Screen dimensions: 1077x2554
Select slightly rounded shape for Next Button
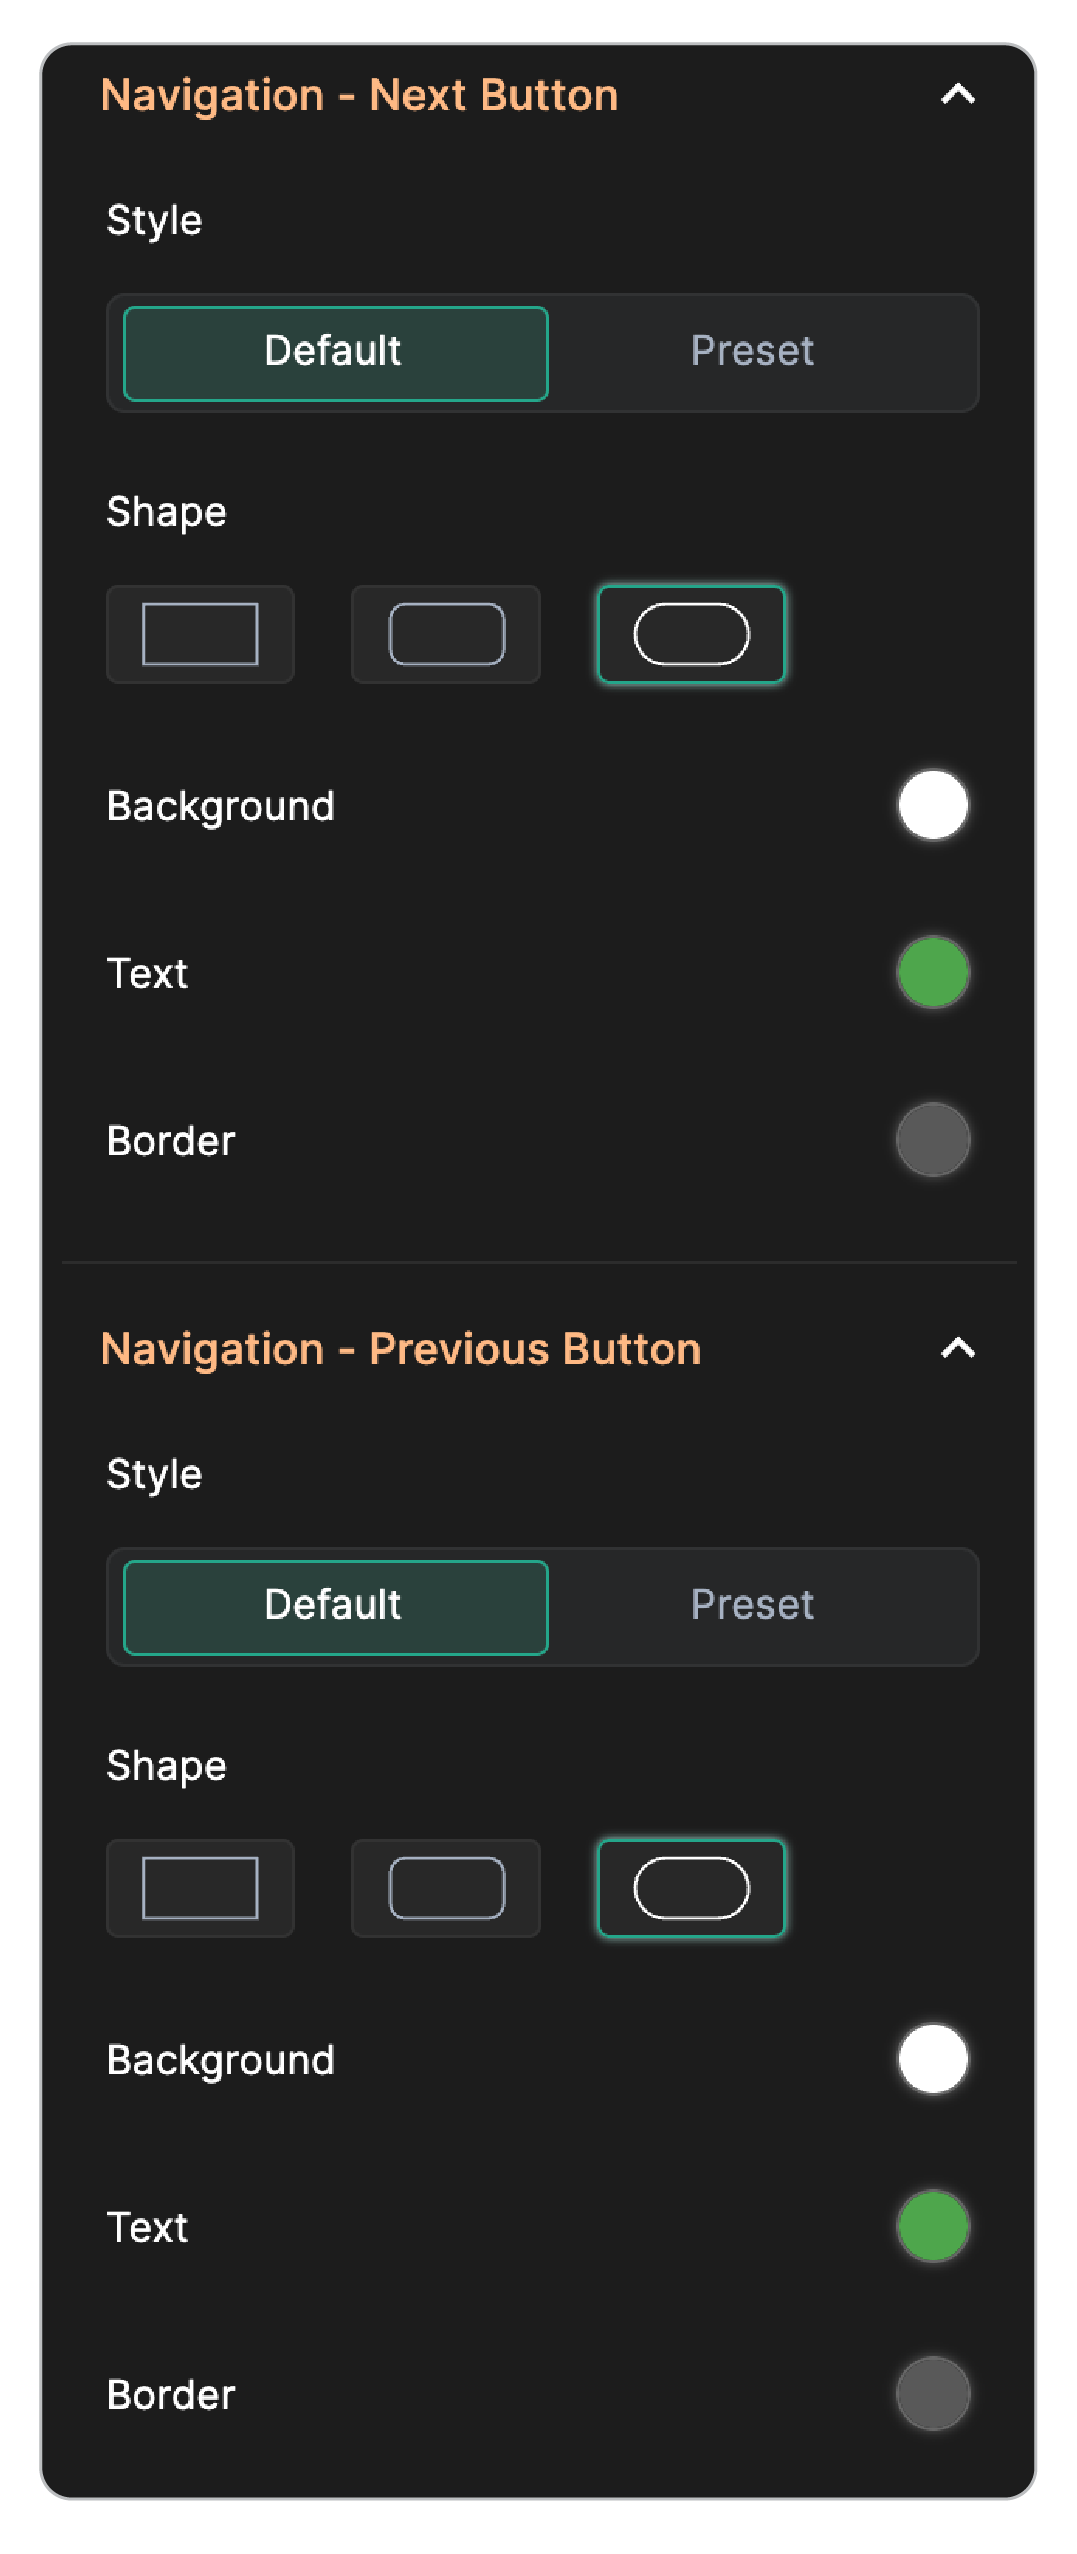(446, 634)
